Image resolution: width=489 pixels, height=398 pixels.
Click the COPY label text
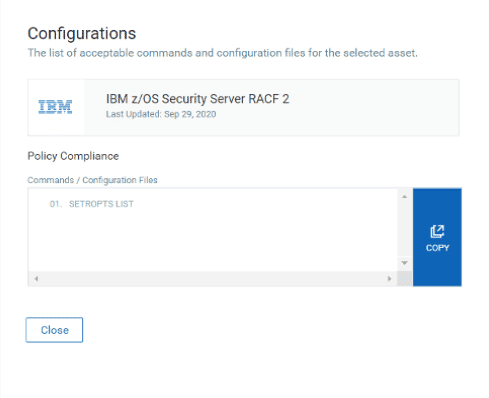(x=437, y=248)
